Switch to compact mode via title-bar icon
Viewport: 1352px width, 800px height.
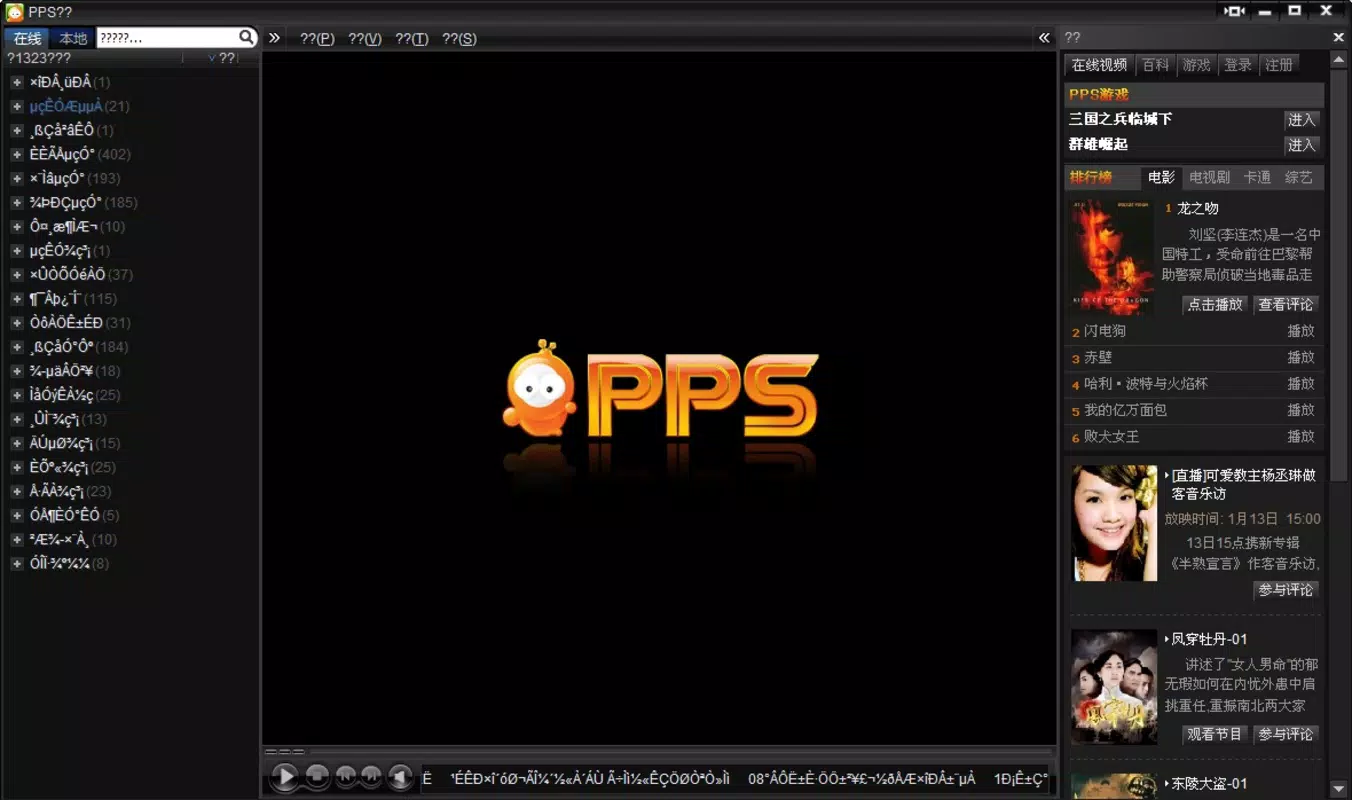(x=1235, y=11)
